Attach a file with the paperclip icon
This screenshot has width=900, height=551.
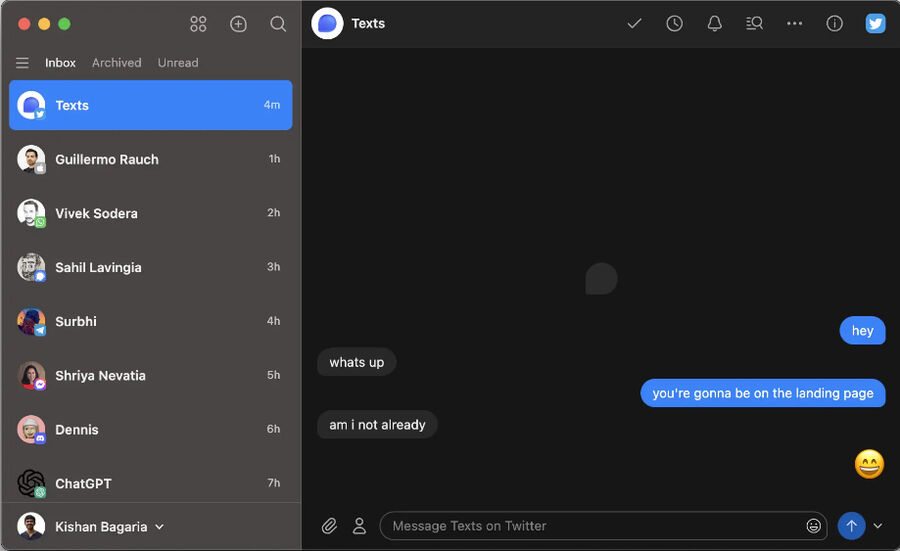click(x=329, y=526)
